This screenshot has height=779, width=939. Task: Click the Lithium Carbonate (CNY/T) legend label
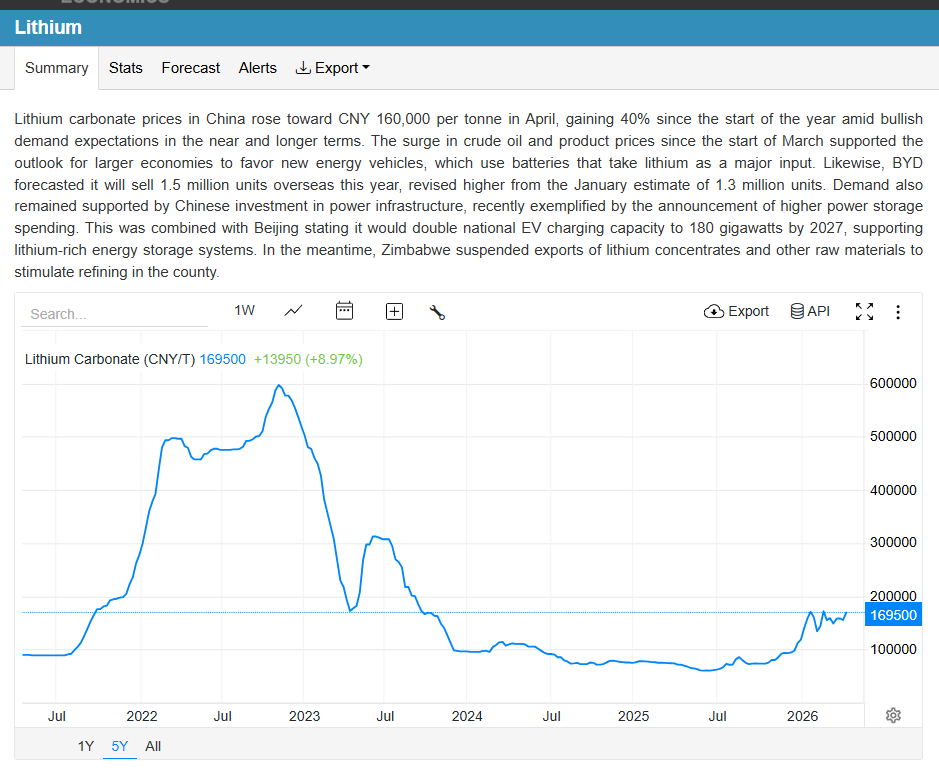(110, 359)
